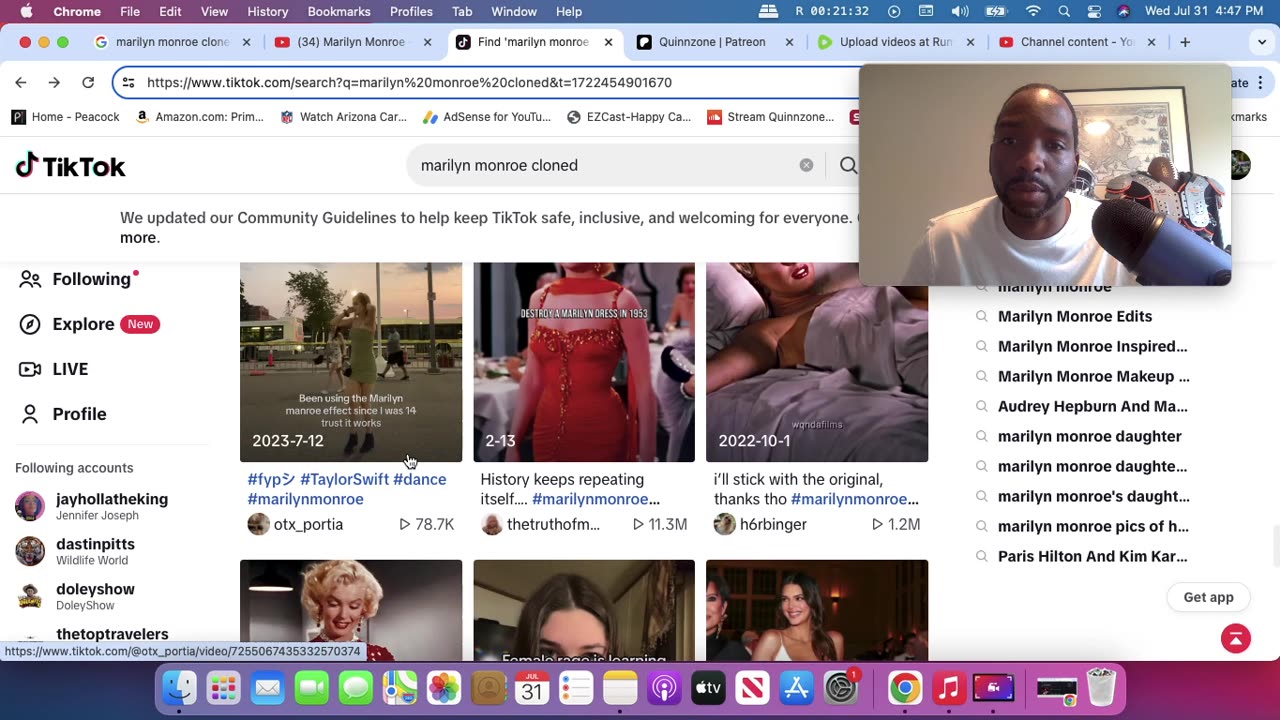Screen dimensions: 1280x720
Task: Open Photos from the Dock
Action: pyautogui.click(x=444, y=688)
